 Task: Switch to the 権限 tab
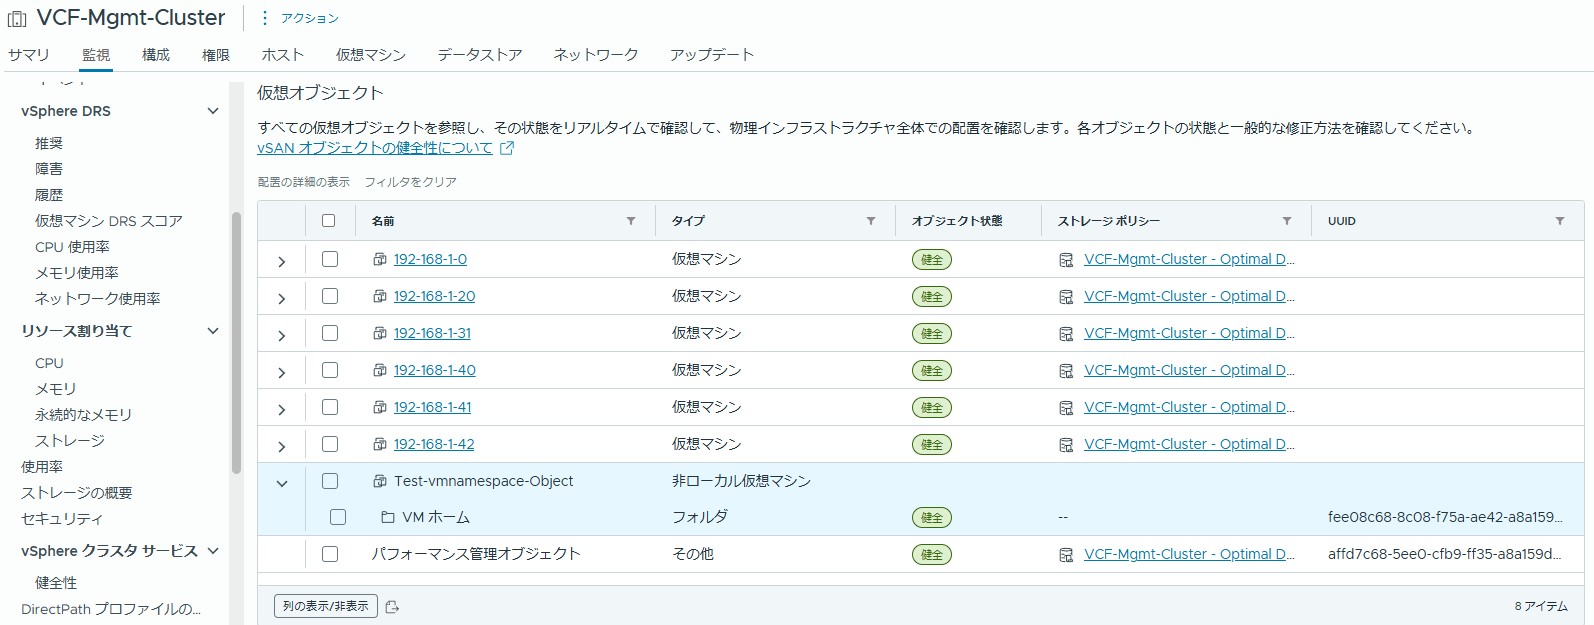(x=216, y=55)
